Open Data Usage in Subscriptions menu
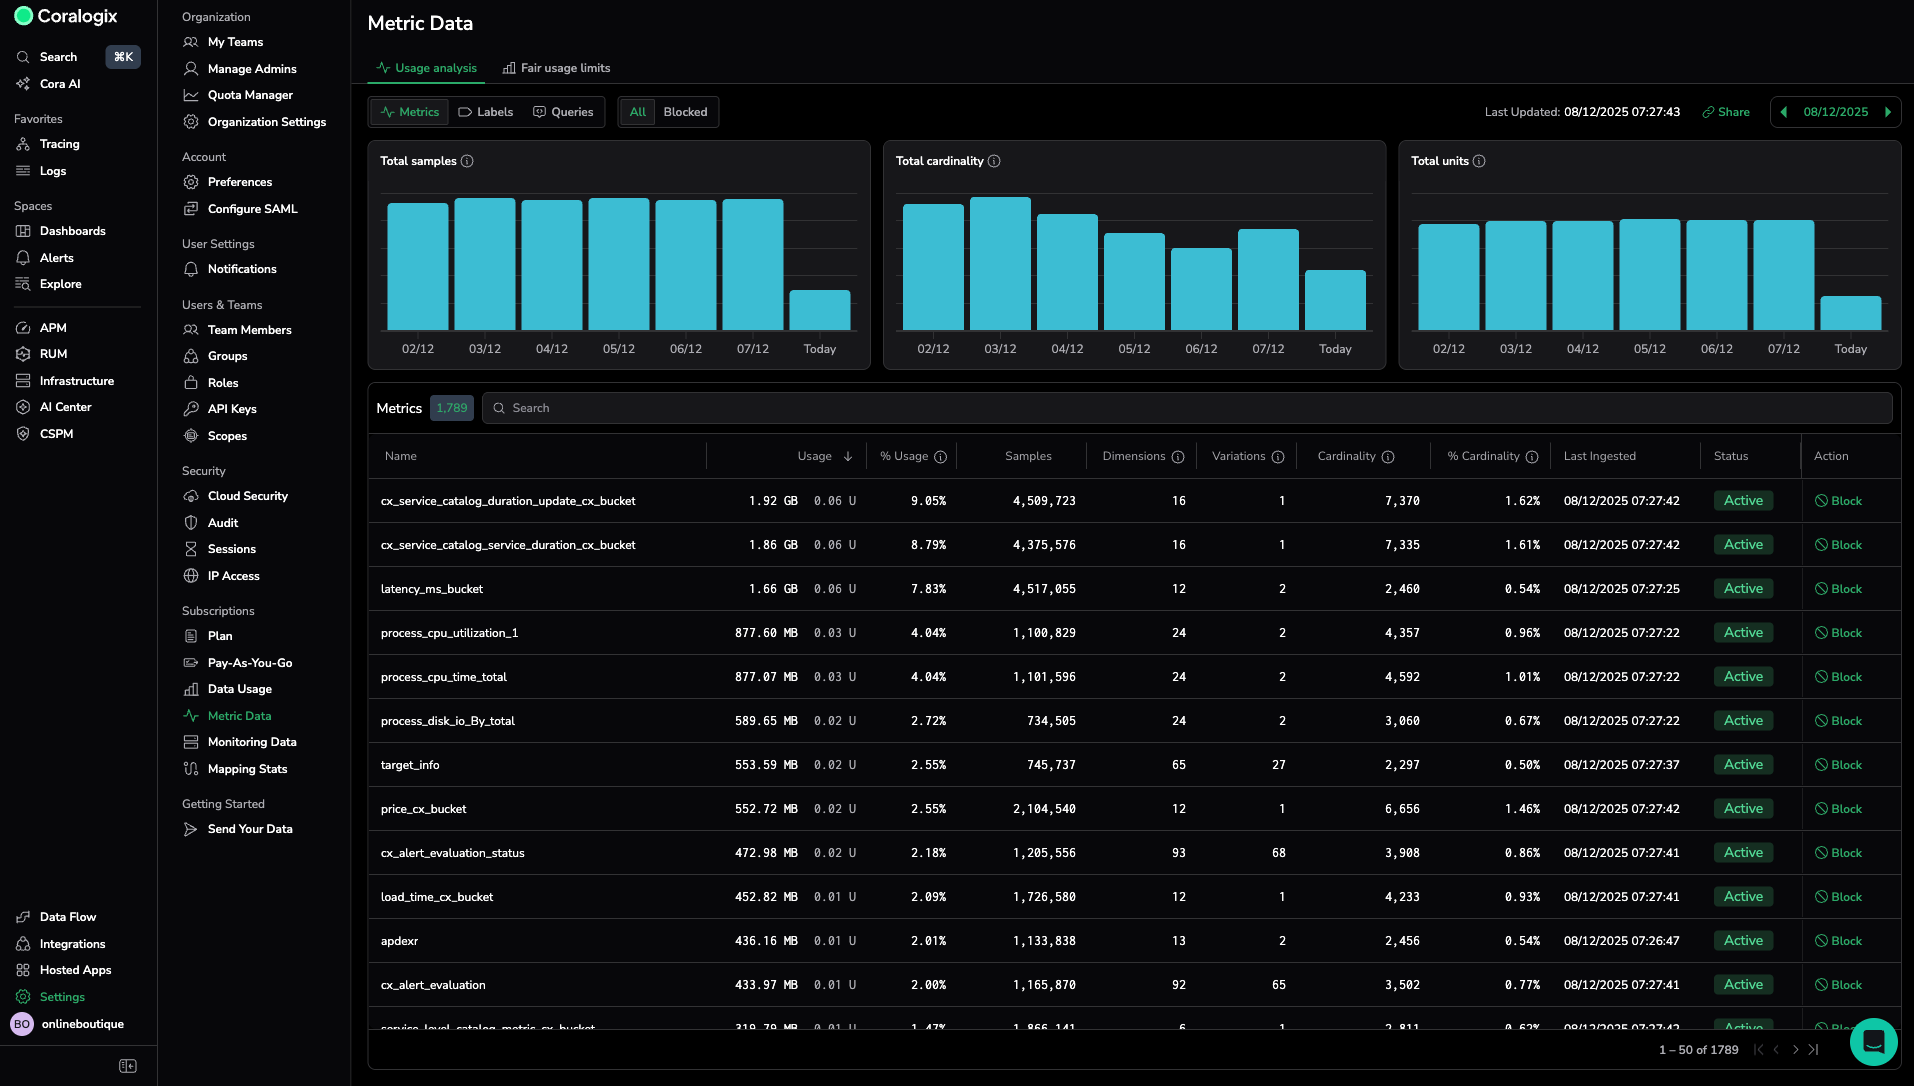The height and width of the screenshot is (1086, 1914). (239, 689)
